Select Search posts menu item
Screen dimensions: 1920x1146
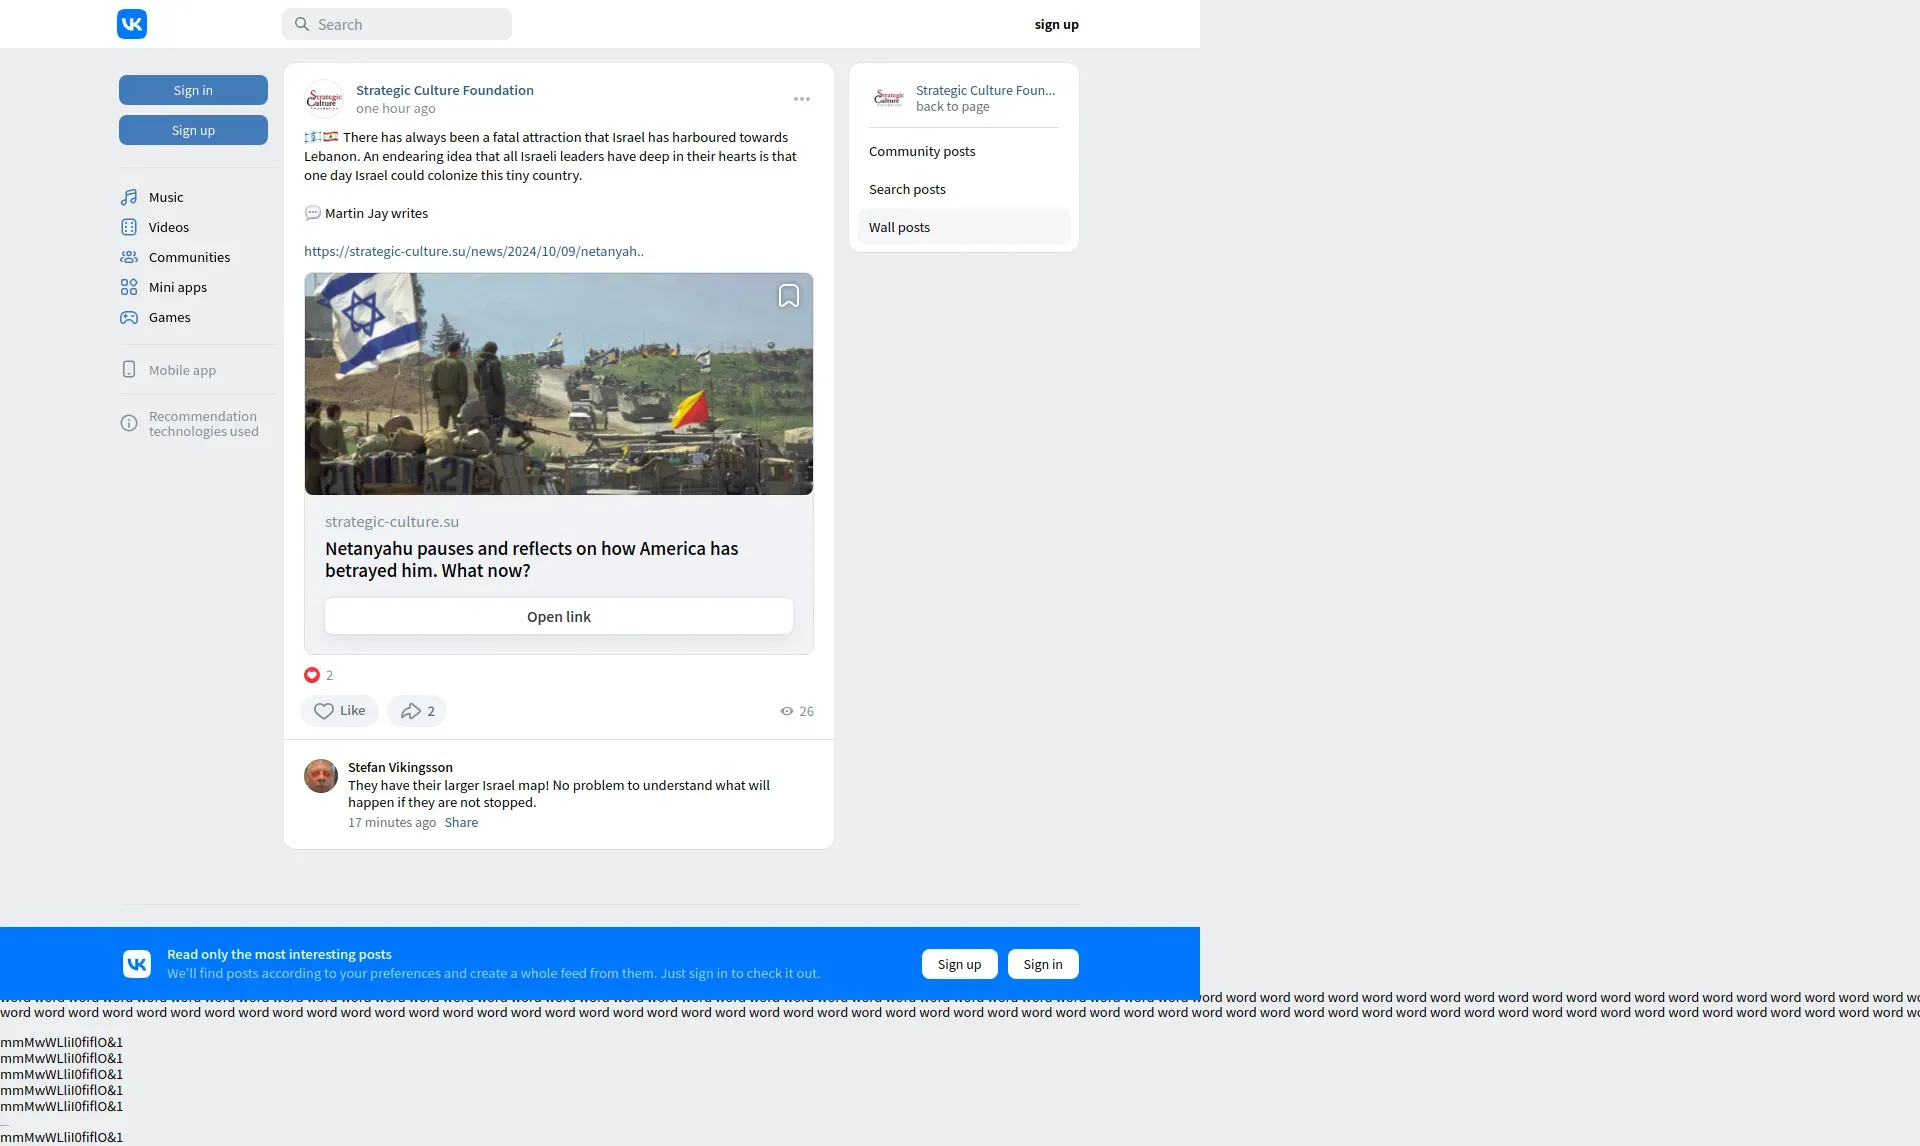tap(907, 189)
